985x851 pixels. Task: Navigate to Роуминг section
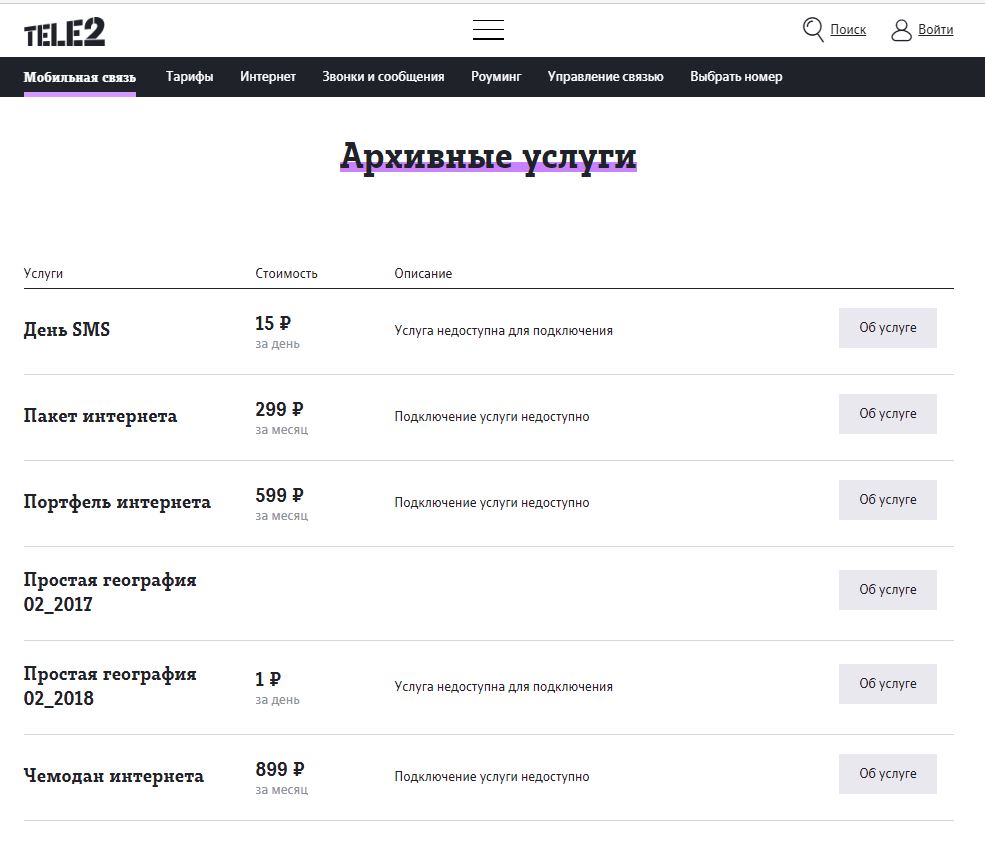click(496, 77)
